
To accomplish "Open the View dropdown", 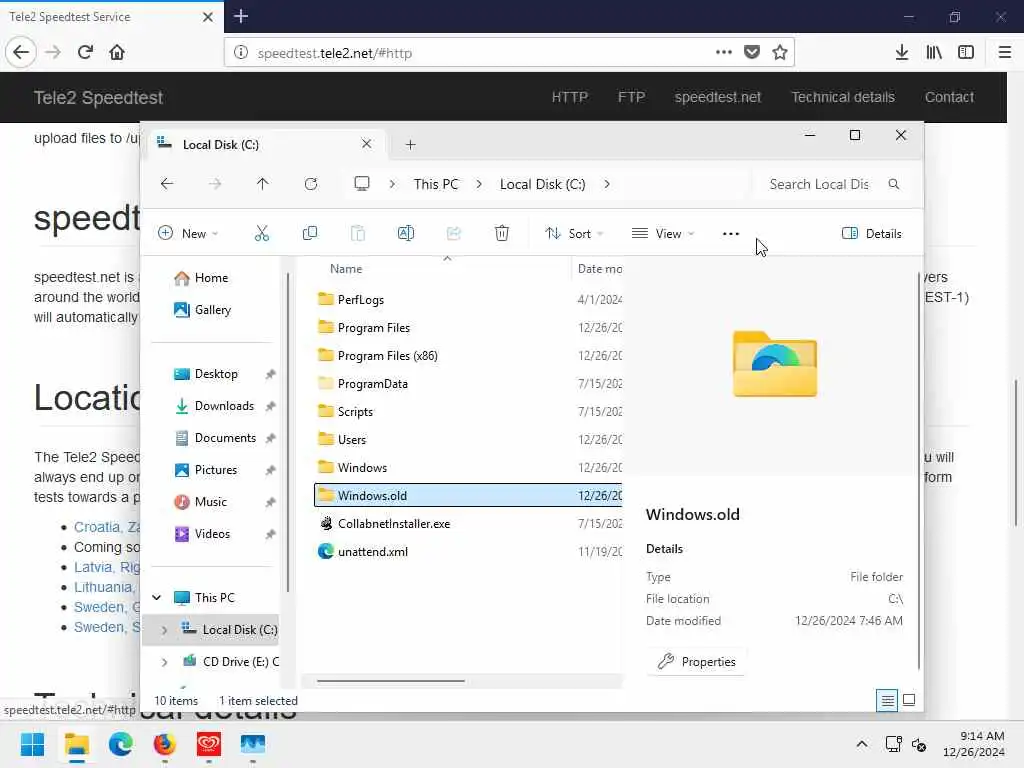I will coord(663,234).
